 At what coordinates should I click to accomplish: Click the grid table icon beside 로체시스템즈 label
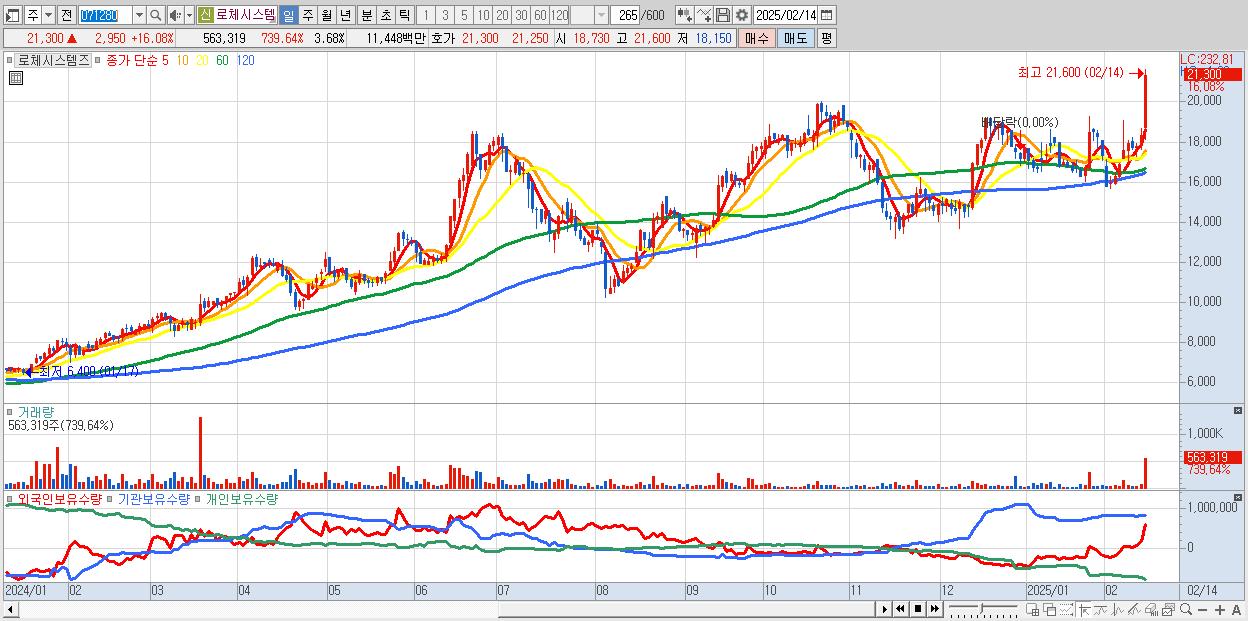coord(14,79)
